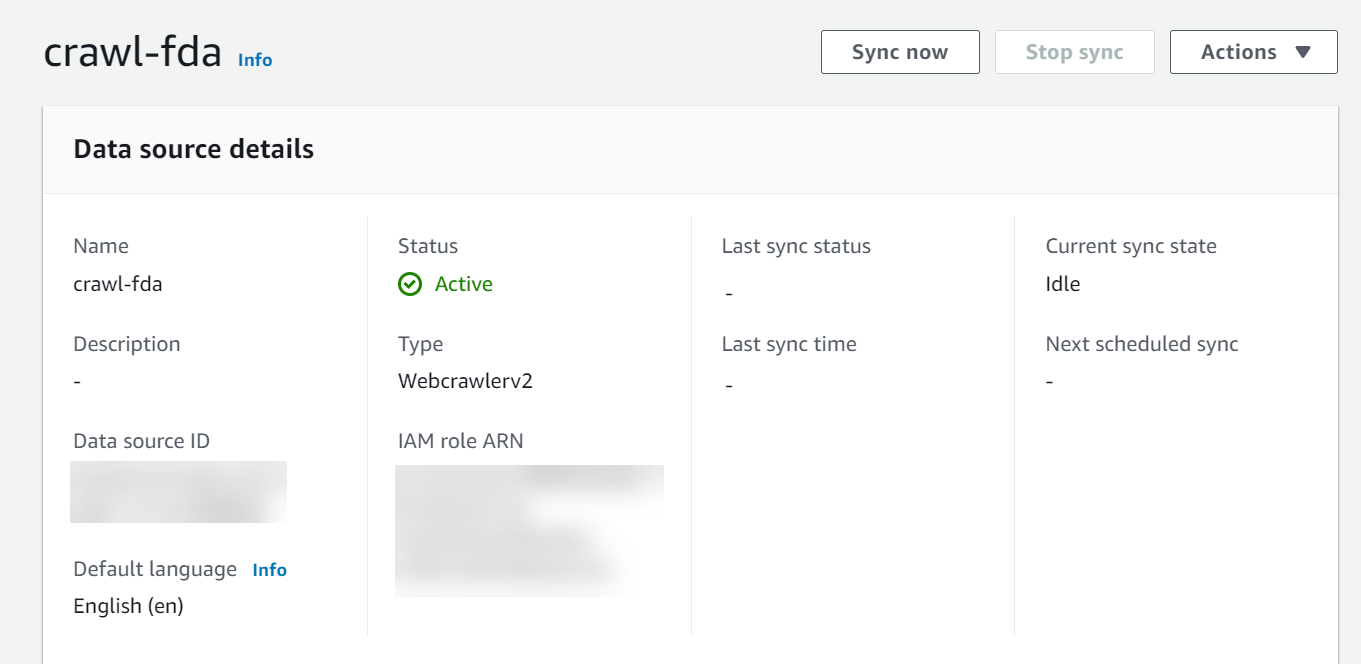Click the Data source details section header
This screenshot has height=664, width=1361.
click(193, 148)
